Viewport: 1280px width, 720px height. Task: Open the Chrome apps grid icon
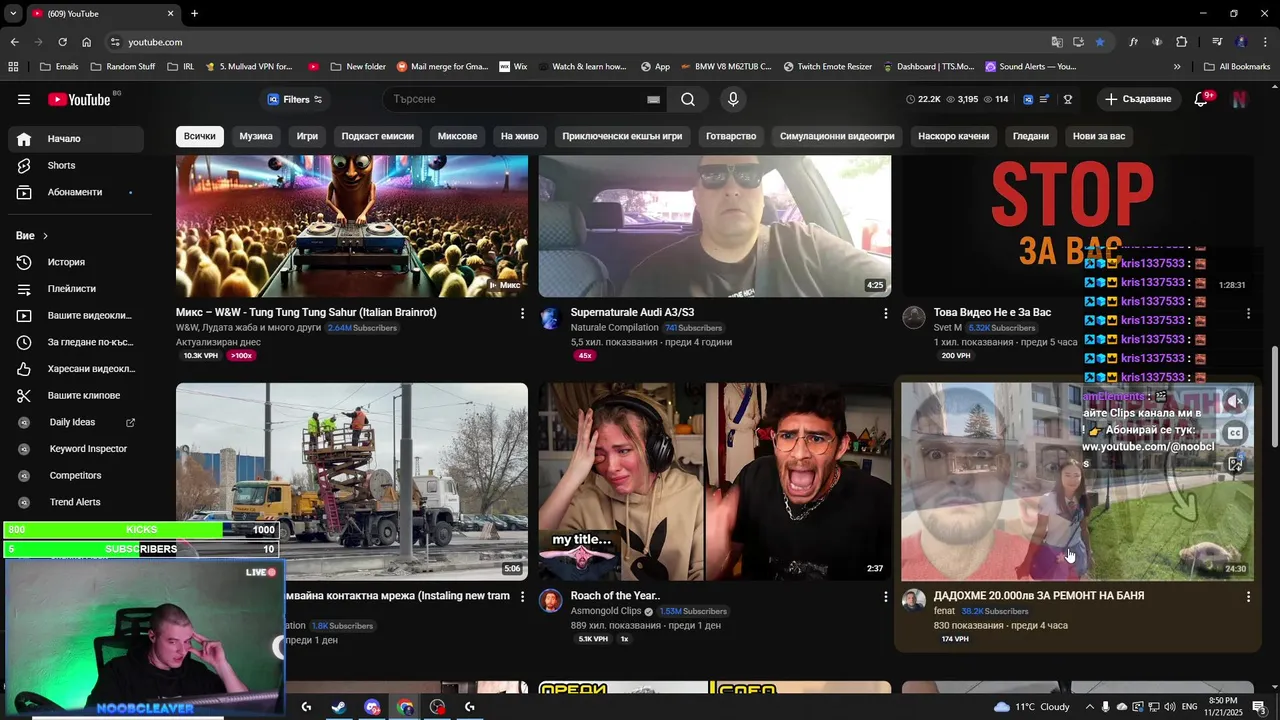(x=13, y=67)
